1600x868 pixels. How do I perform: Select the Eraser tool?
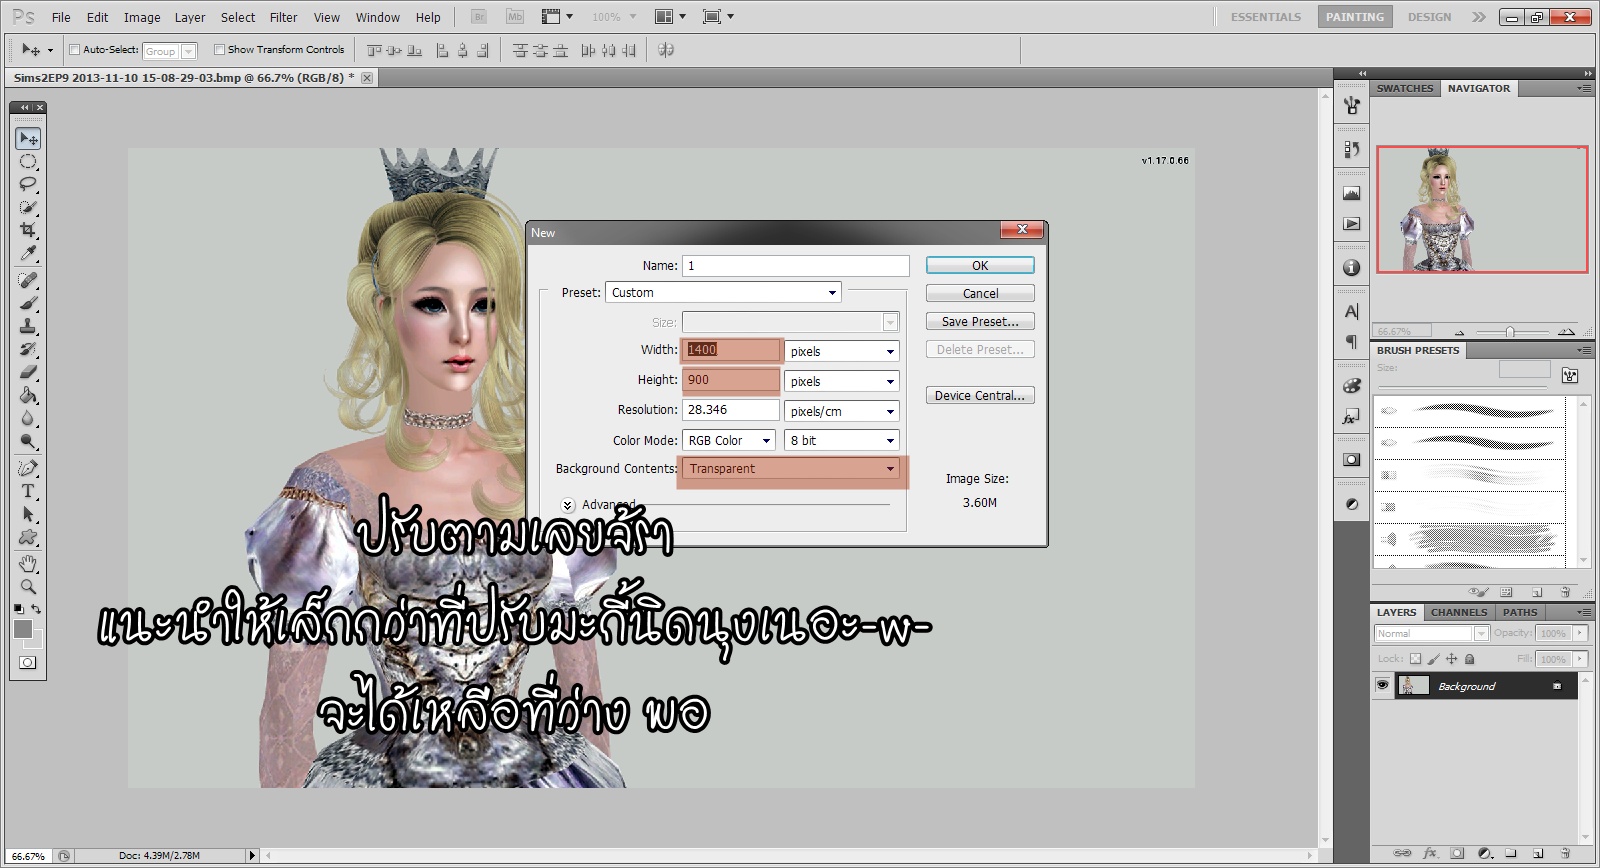point(28,372)
